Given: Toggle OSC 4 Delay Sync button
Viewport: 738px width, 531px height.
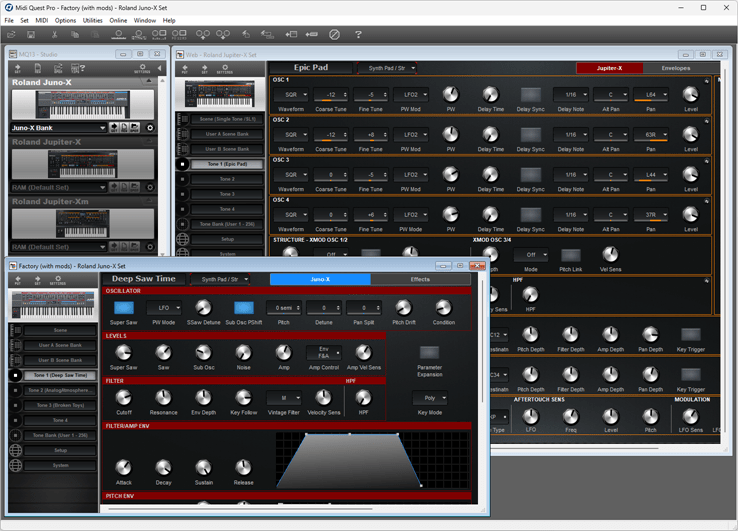Looking at the screenshot, I should coord(530,215).
